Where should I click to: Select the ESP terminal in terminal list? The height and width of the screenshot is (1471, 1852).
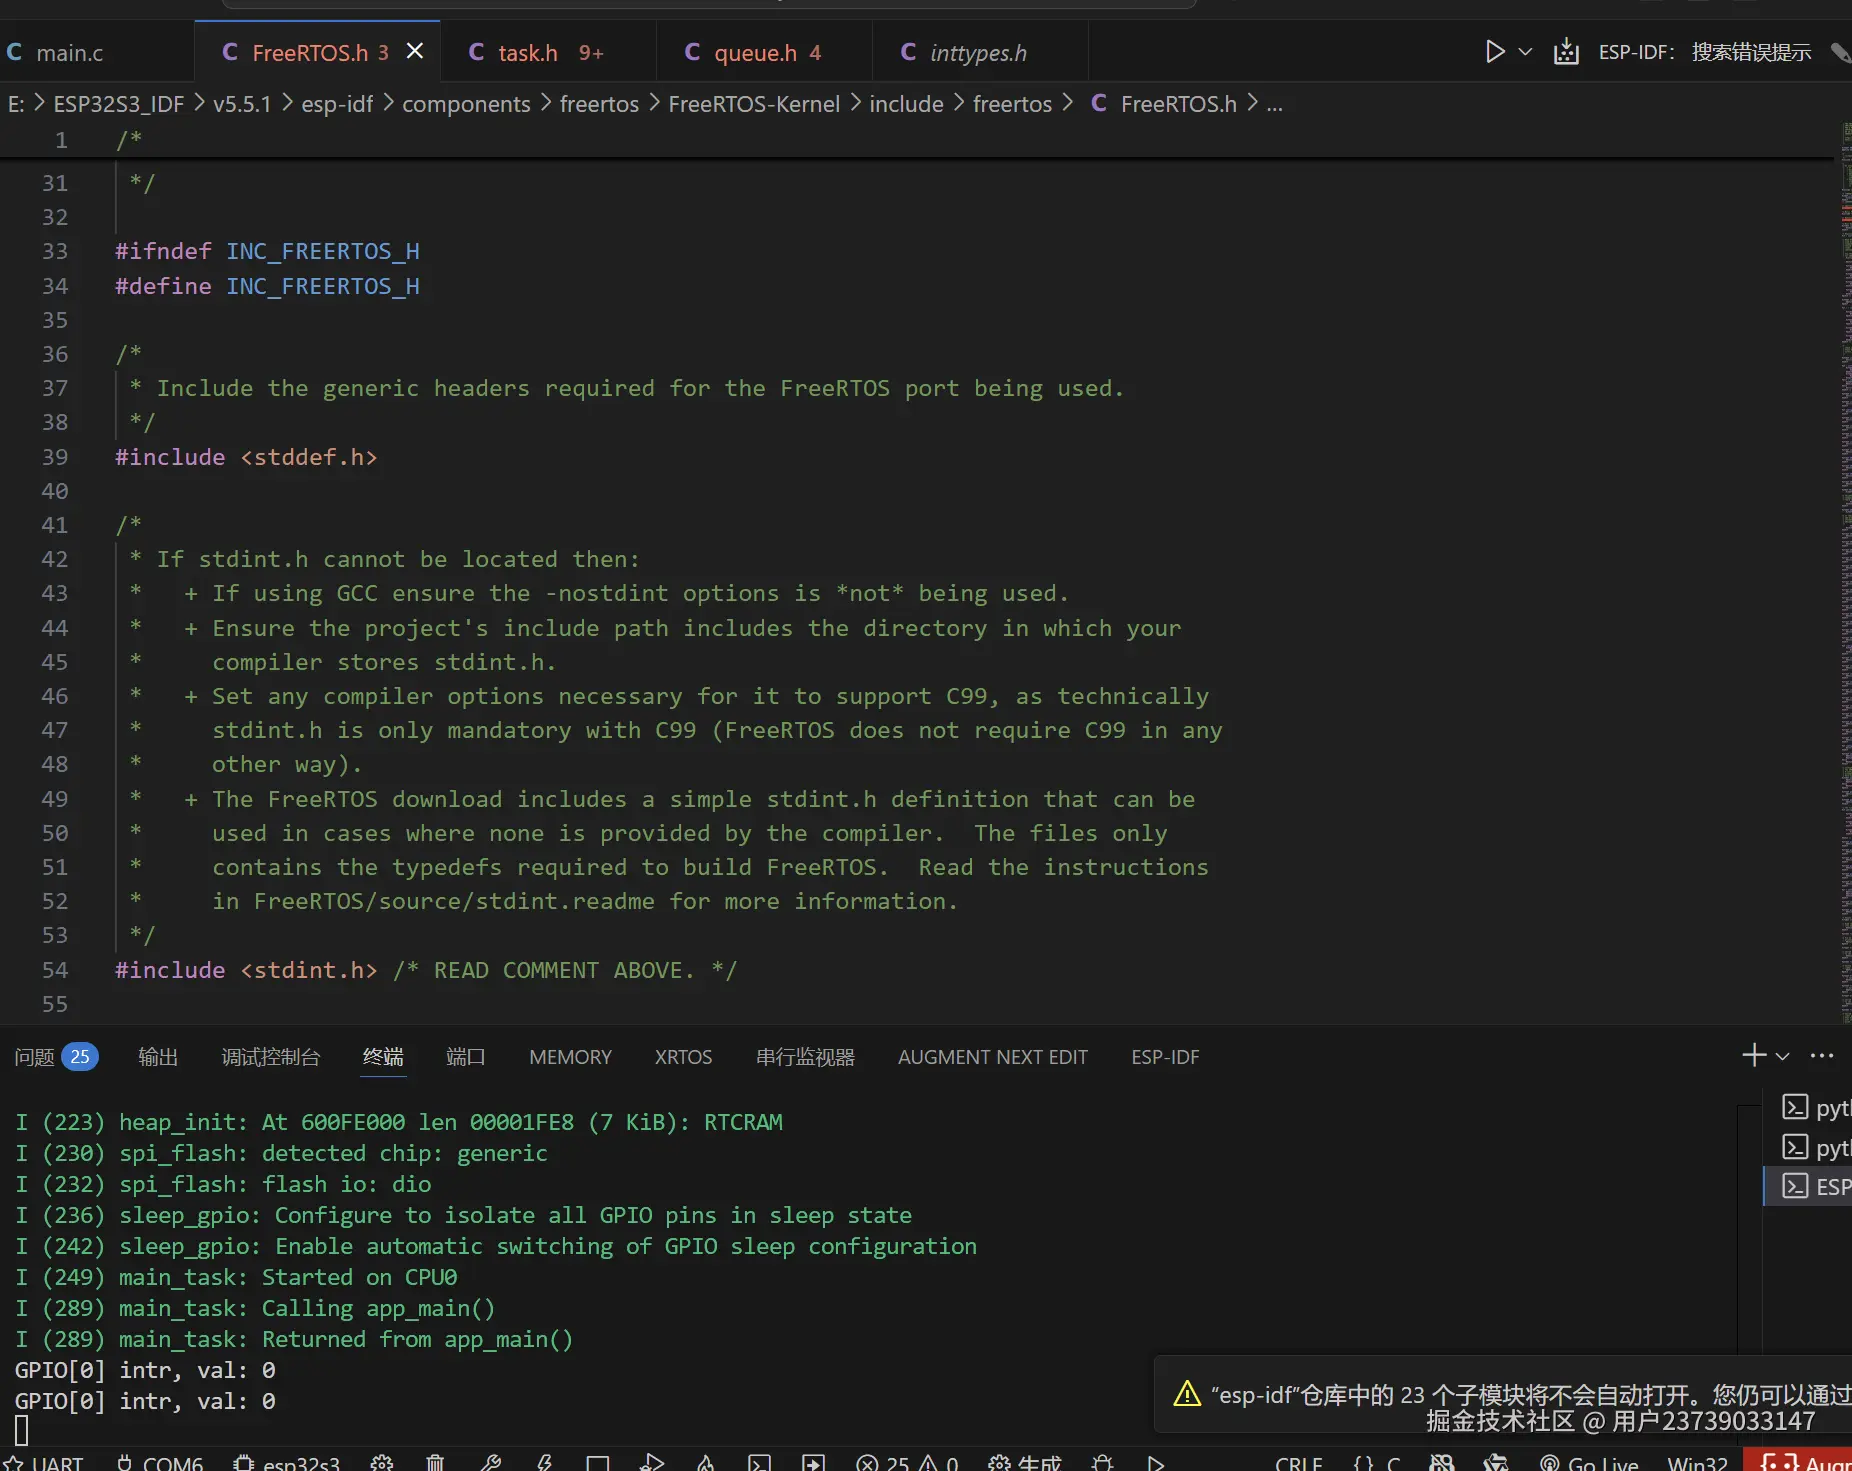click(x=1815, y=1186)
